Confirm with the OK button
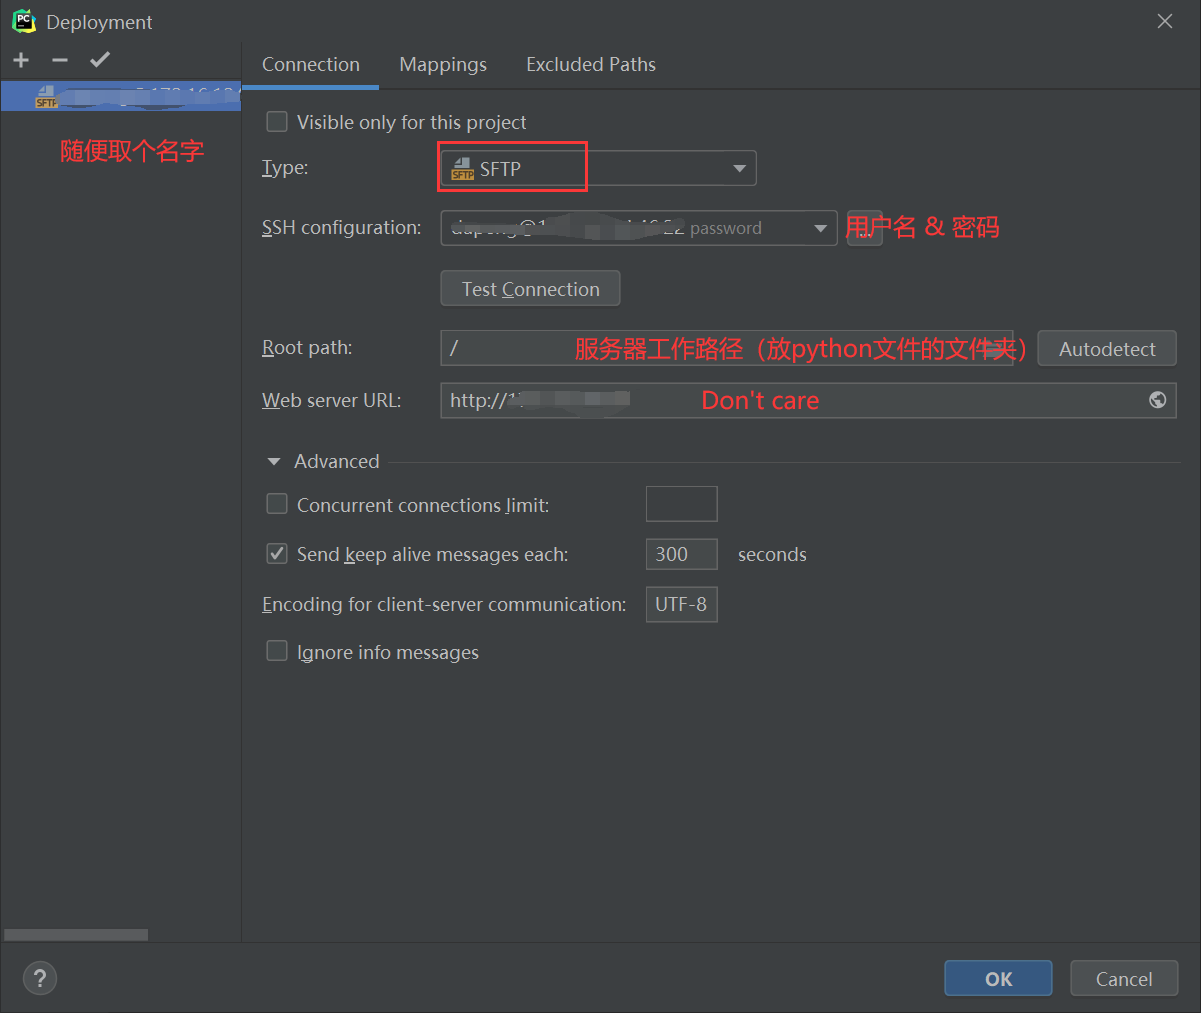This screenshot has width=1201, height=1013. [x=998, y=978]
